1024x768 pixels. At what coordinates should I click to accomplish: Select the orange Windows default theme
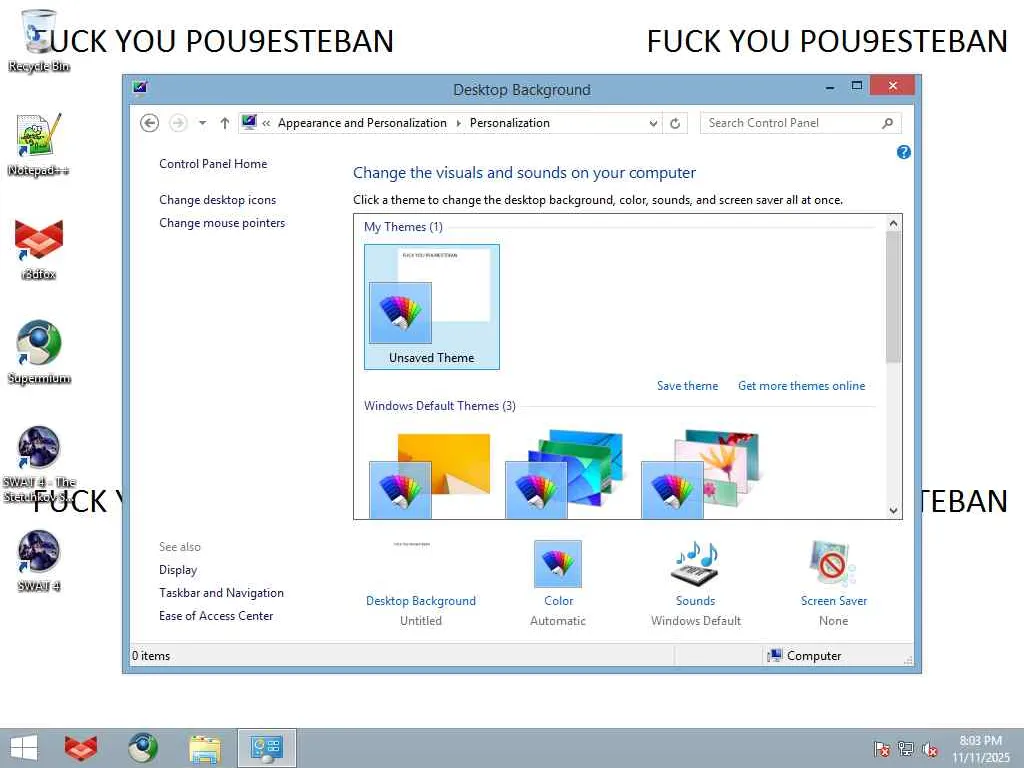click(430, 475)
